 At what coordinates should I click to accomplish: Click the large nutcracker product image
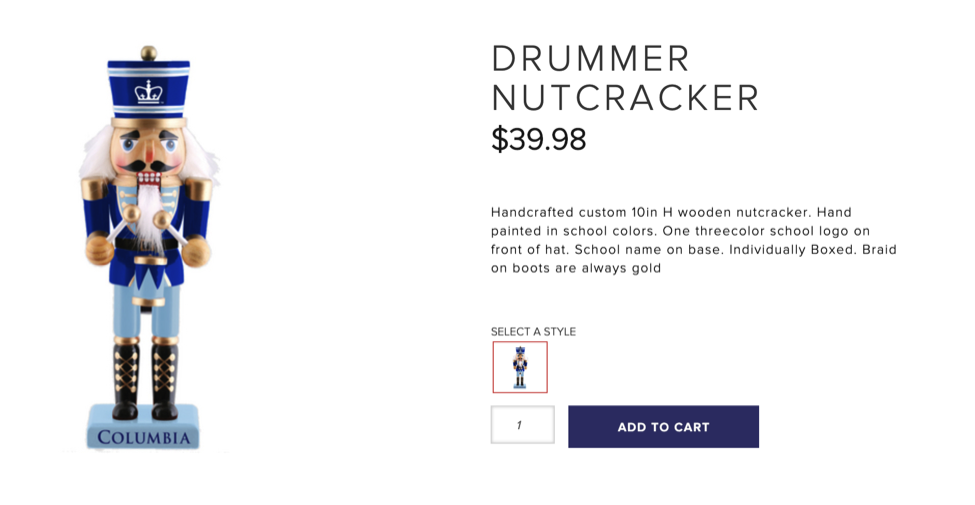coord(148,250)
